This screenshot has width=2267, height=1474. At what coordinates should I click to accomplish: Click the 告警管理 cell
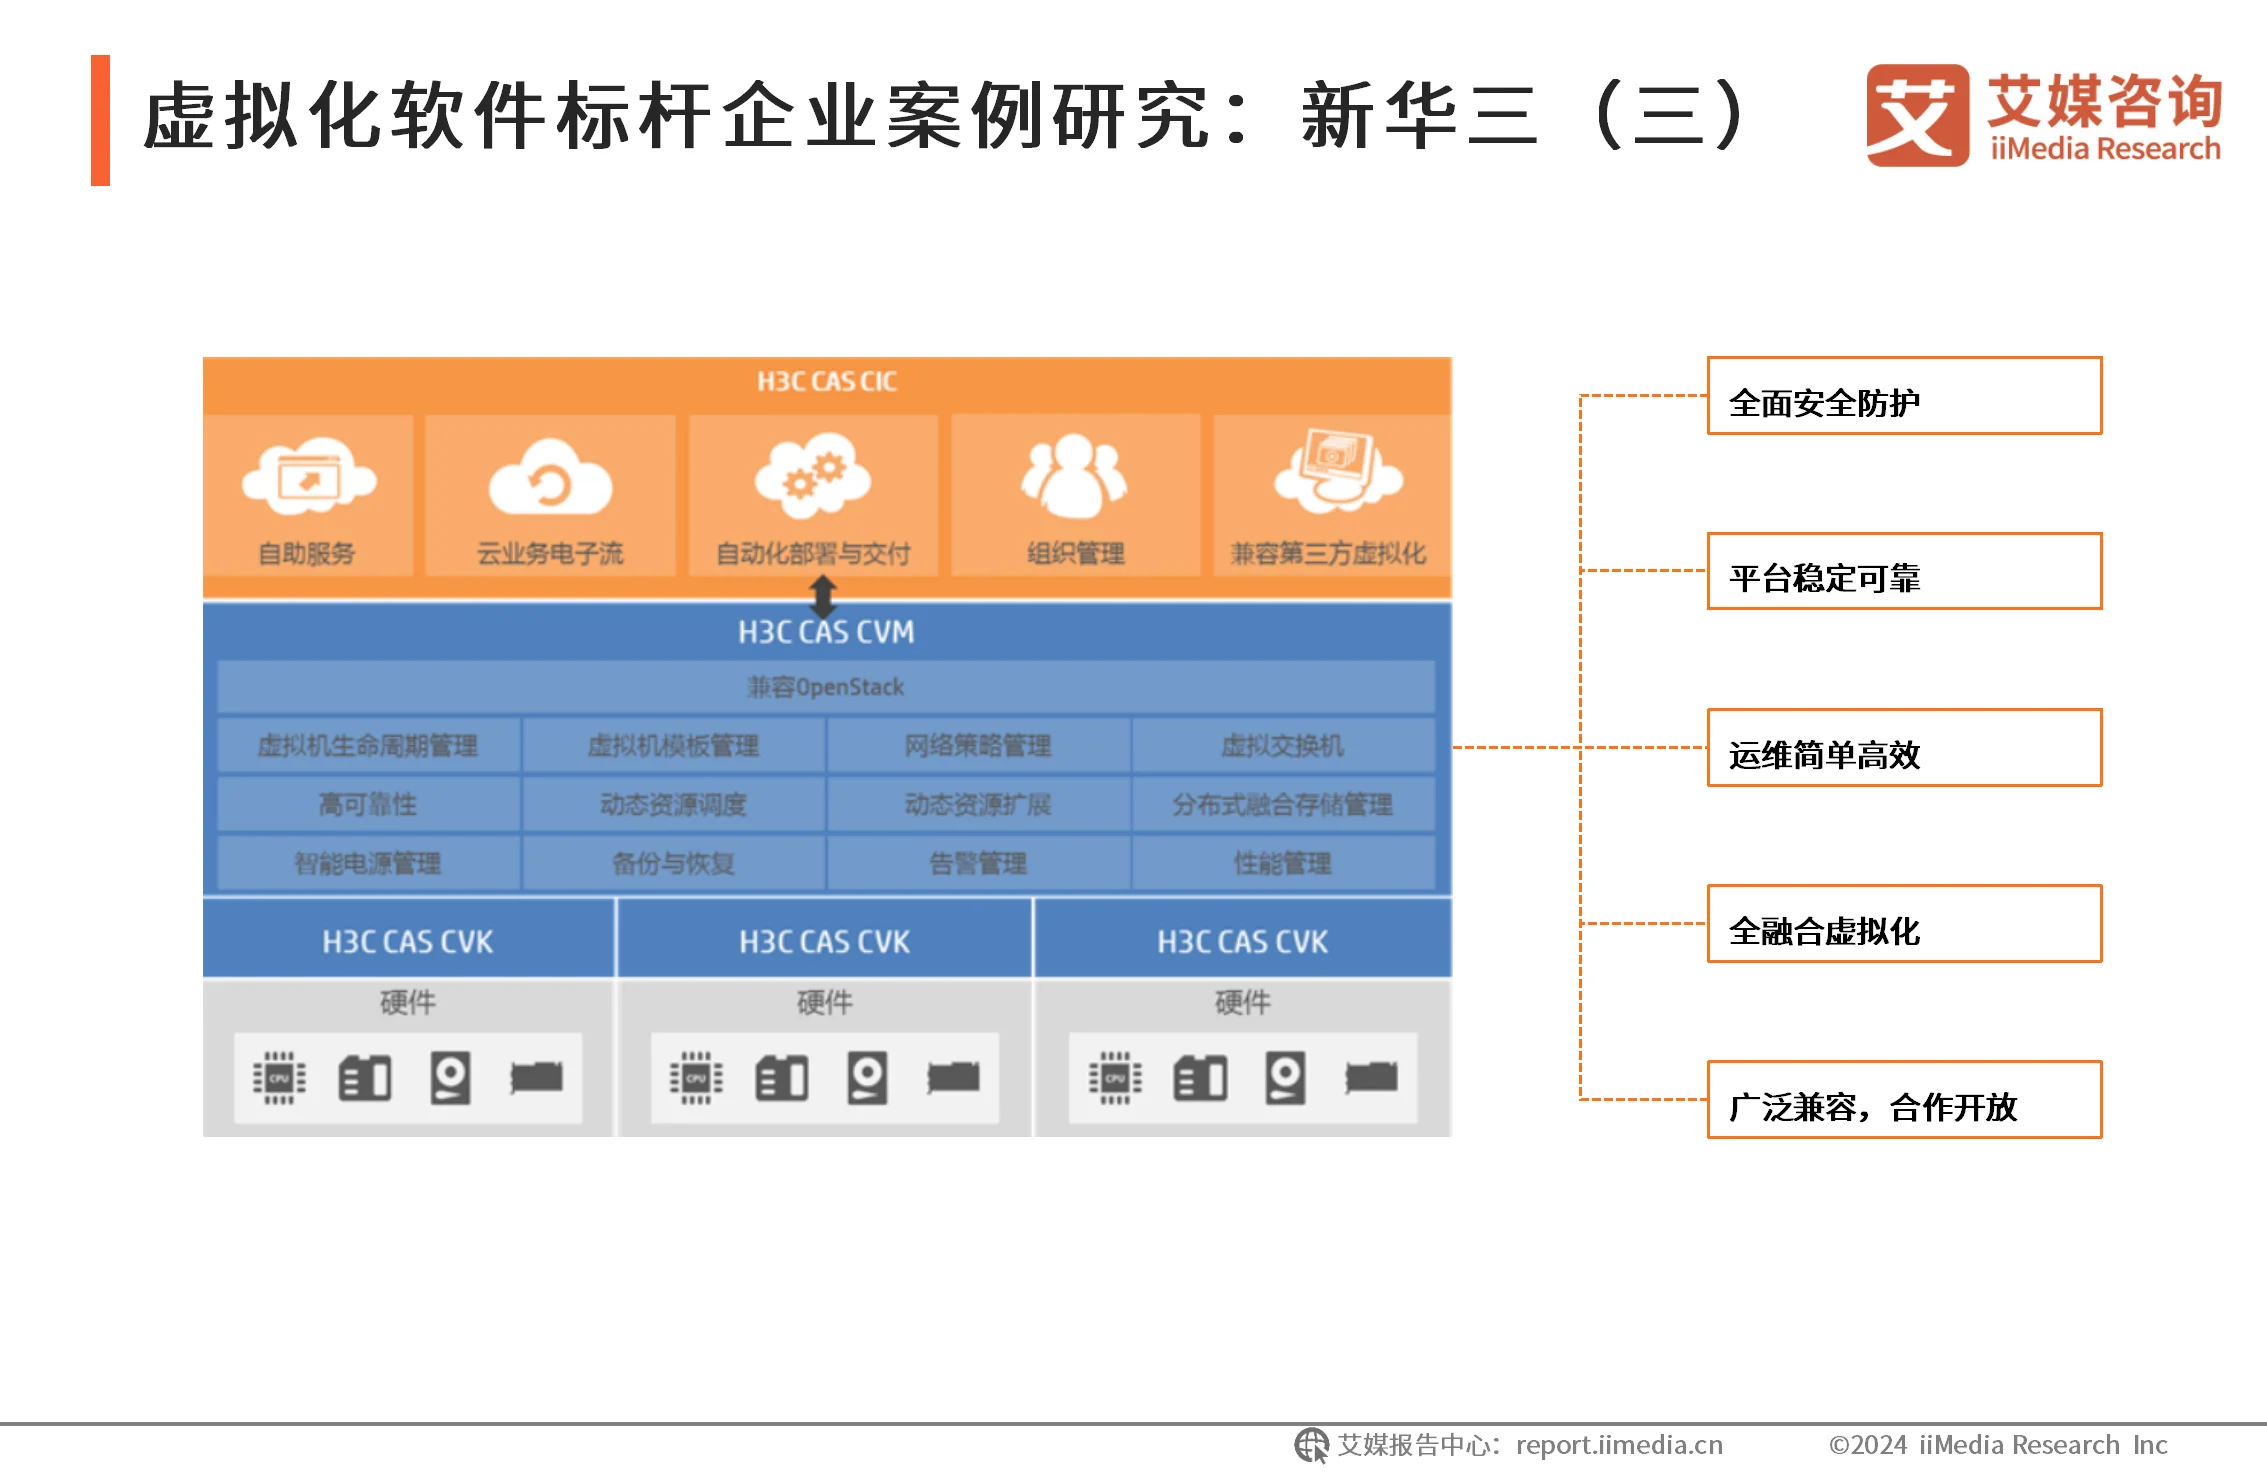tap(978, 864)
